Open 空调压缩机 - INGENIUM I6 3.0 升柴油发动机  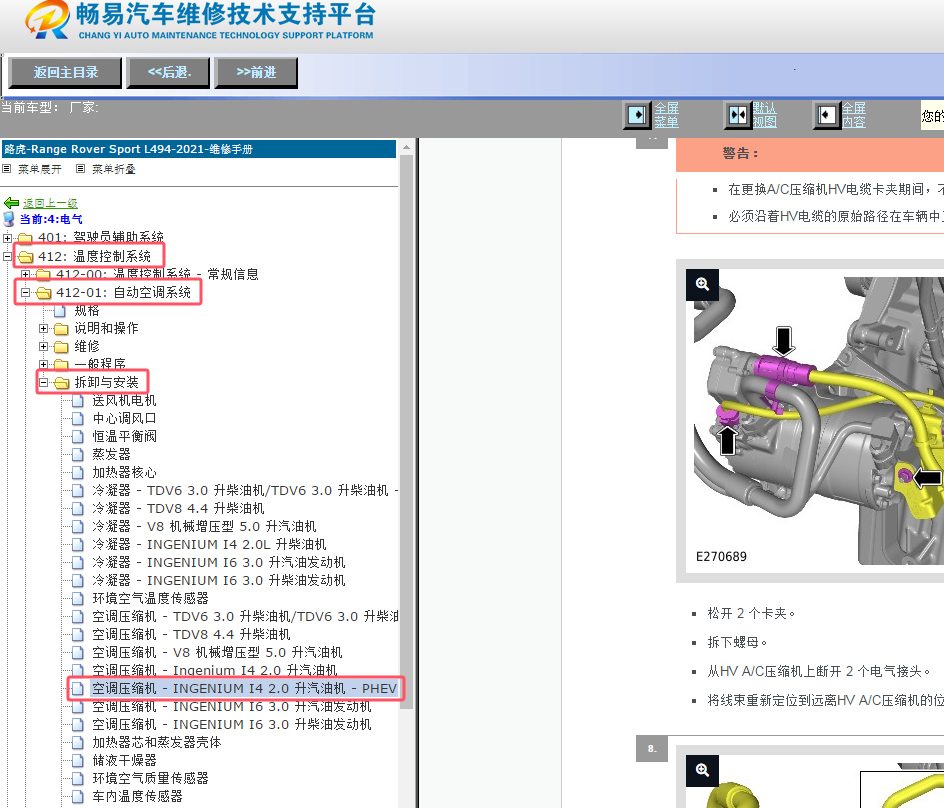232,725
